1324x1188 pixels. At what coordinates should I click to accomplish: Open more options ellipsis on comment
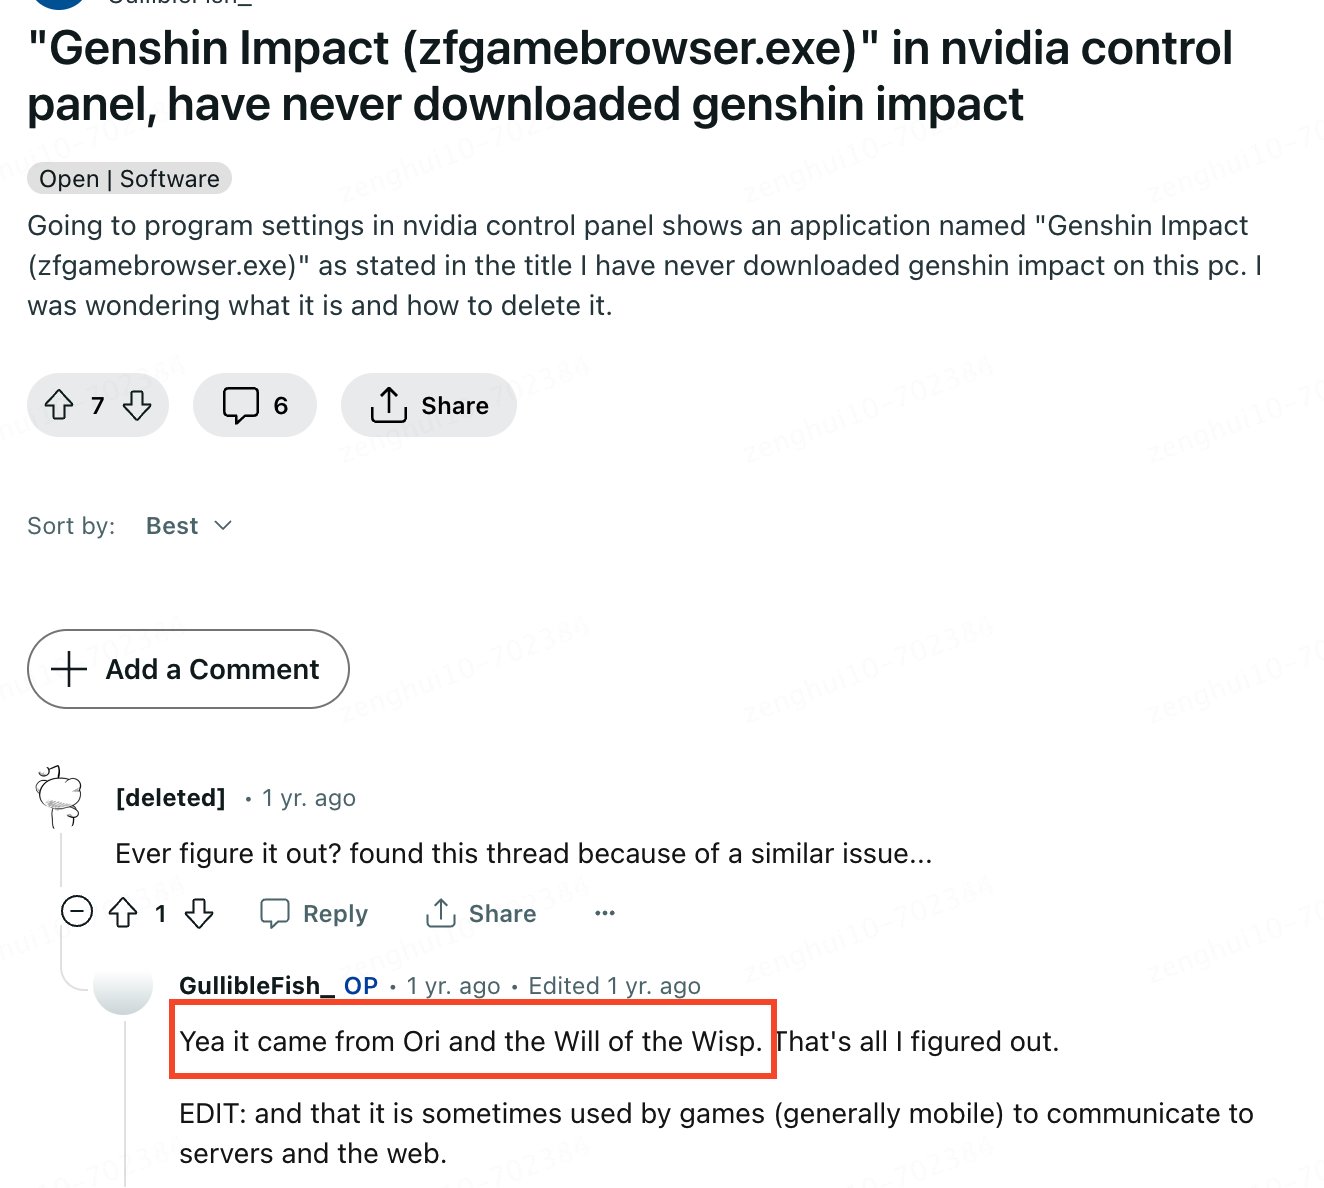tap(605, 913)
